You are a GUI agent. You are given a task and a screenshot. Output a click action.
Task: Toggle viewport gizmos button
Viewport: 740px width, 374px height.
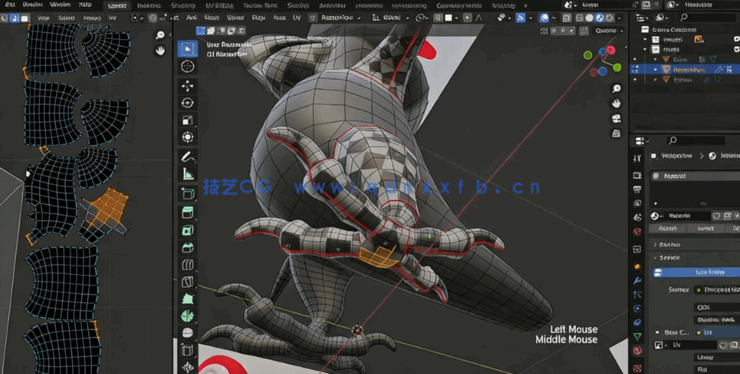pyautogui.click(x=521, y=18)
